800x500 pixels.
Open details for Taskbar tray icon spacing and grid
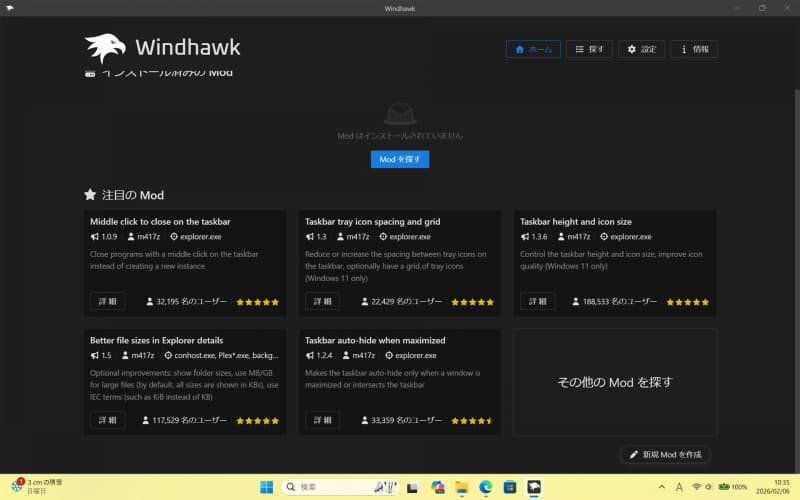[322, 302]
